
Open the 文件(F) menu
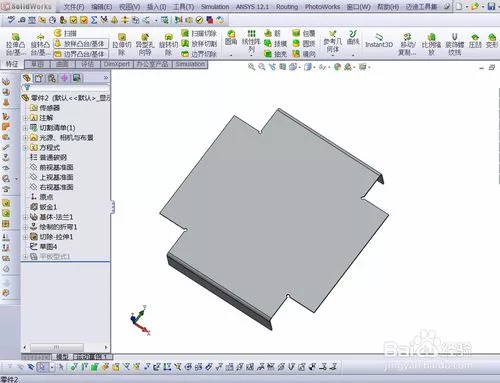click(74, 7)
